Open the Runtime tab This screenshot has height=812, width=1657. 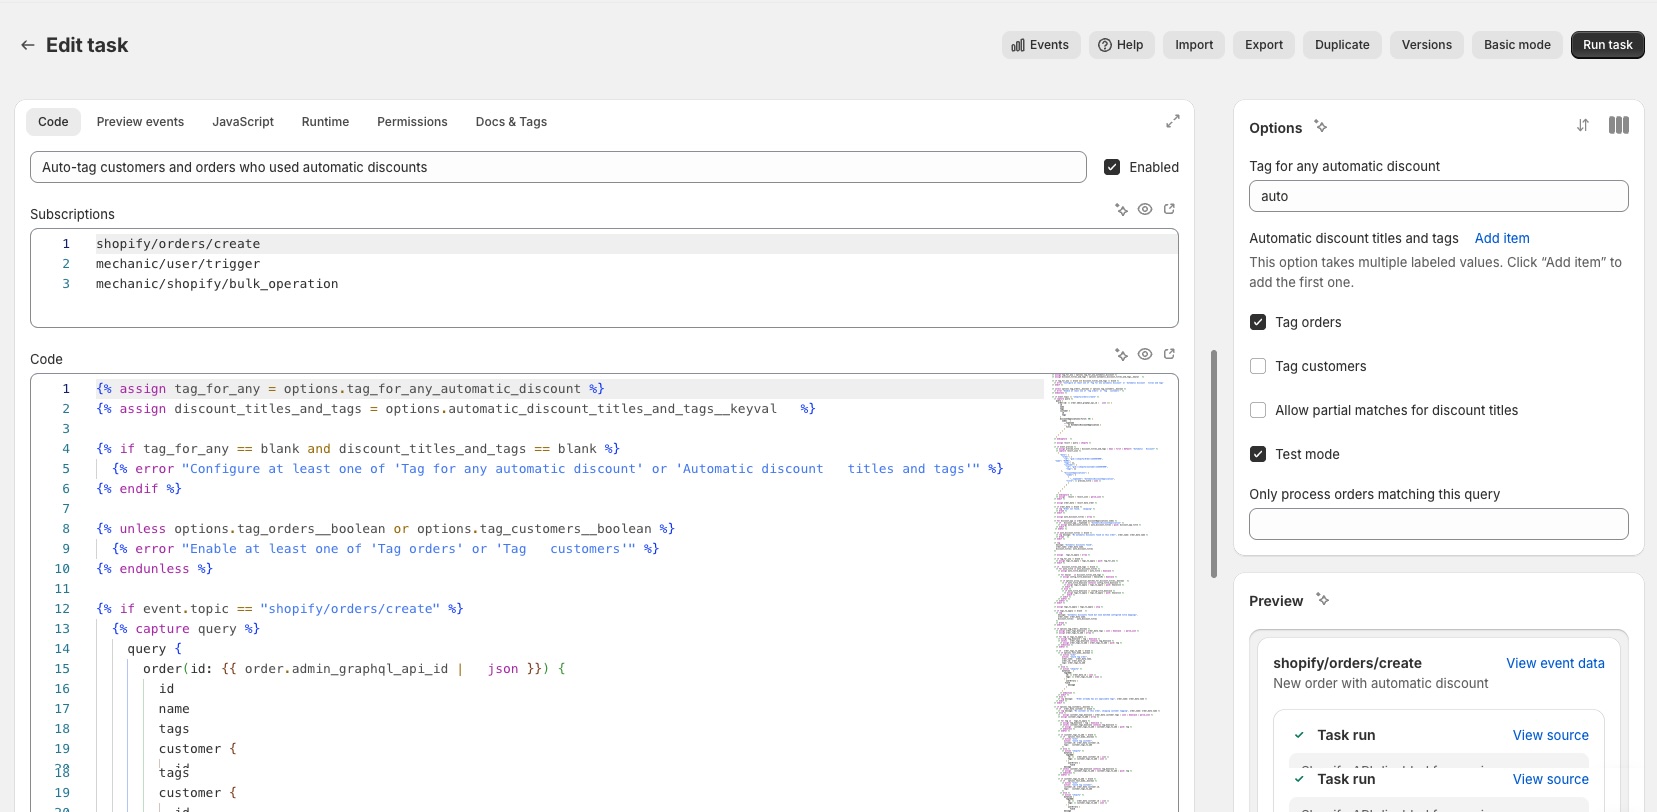pos(325,122)
